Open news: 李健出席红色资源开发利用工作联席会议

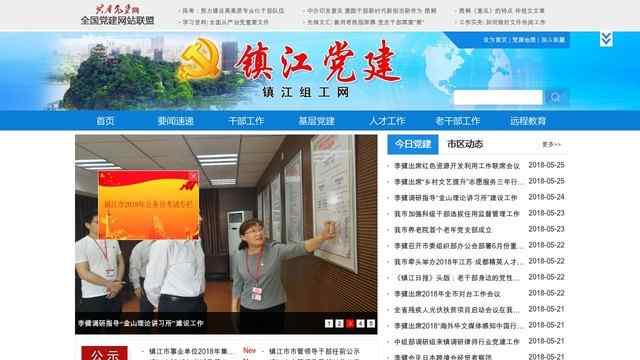click(456, 166)
